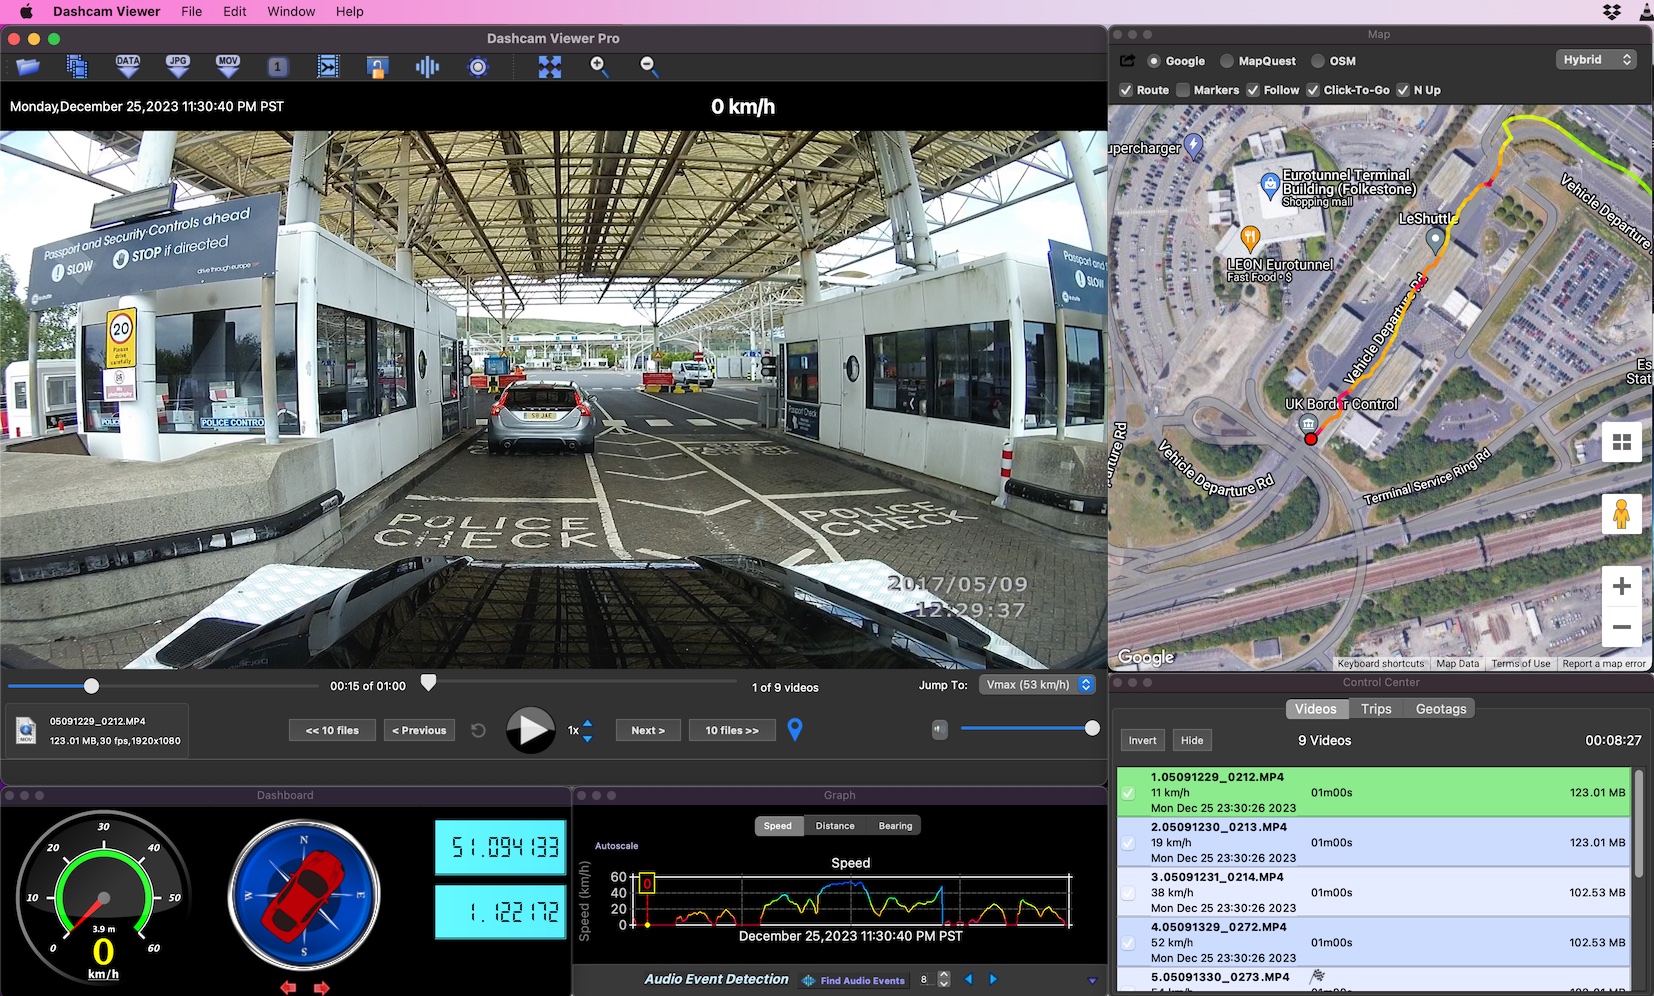Click the filmstrip fast-forward toolbar icon
1654x996 pixels.
pos(328,67)
